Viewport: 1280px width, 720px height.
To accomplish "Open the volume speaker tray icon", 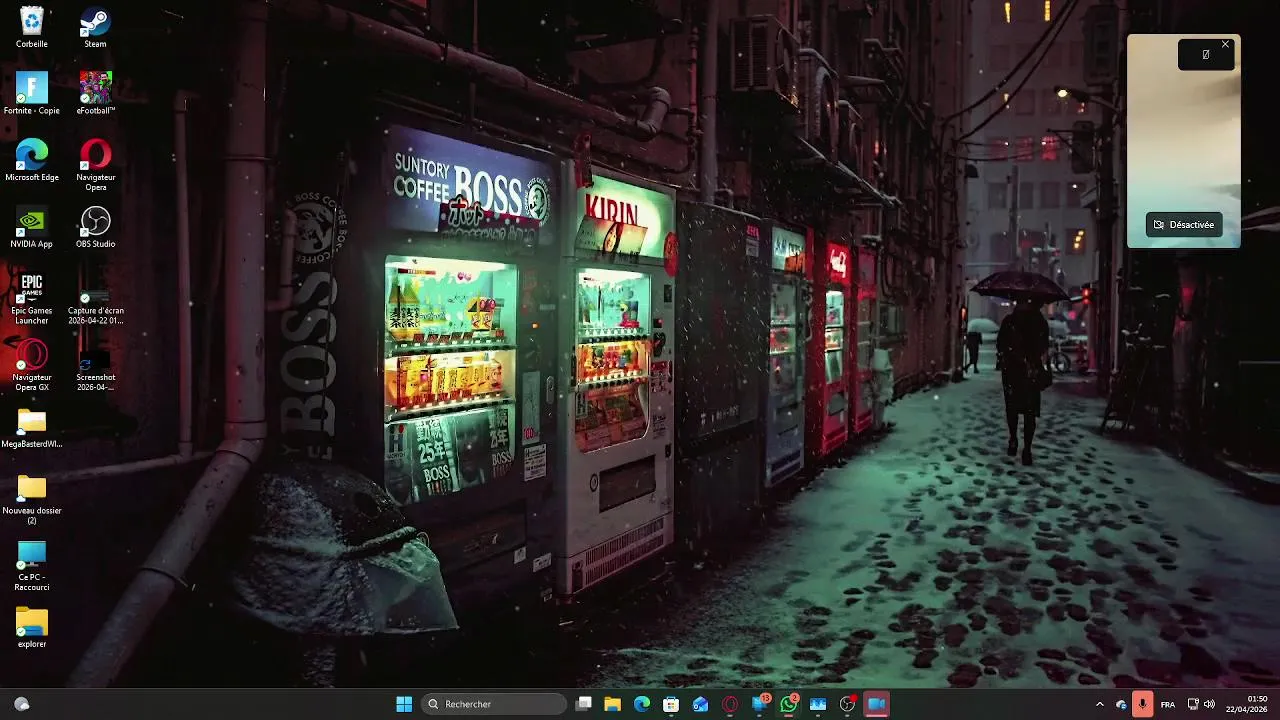I will (x=1209, y=704).
